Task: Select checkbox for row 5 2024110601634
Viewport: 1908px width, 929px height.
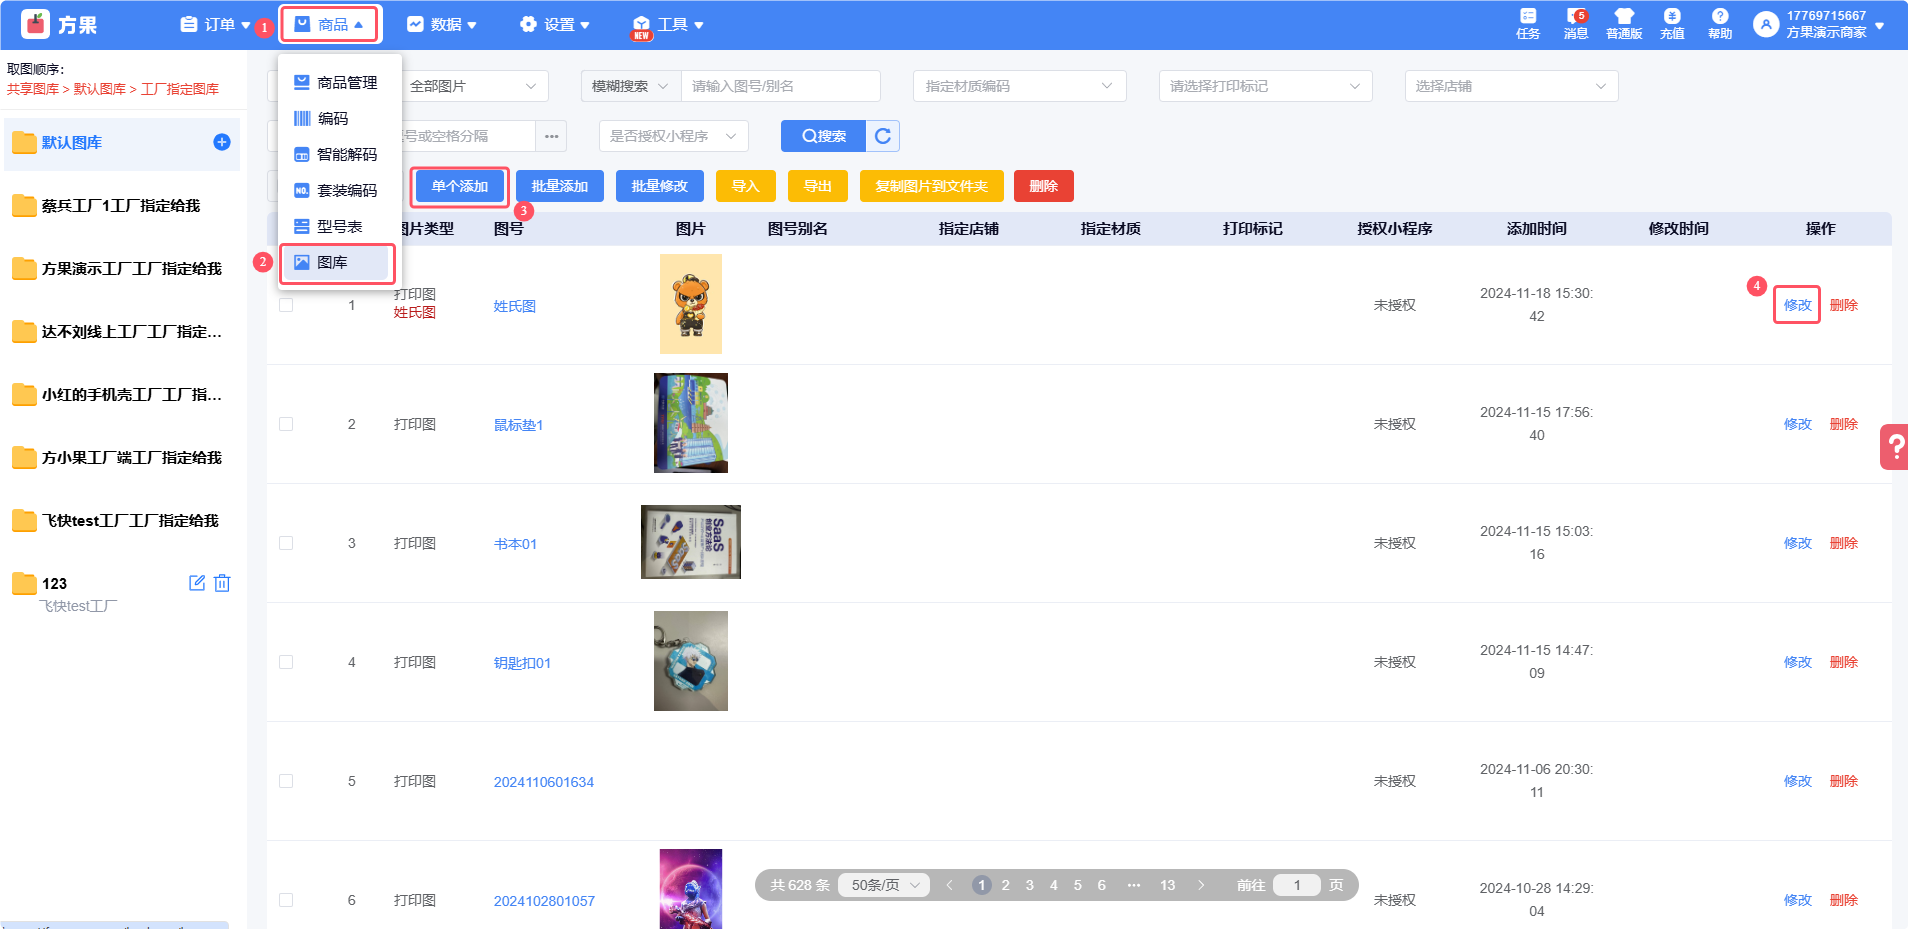Action: (286, 781)
